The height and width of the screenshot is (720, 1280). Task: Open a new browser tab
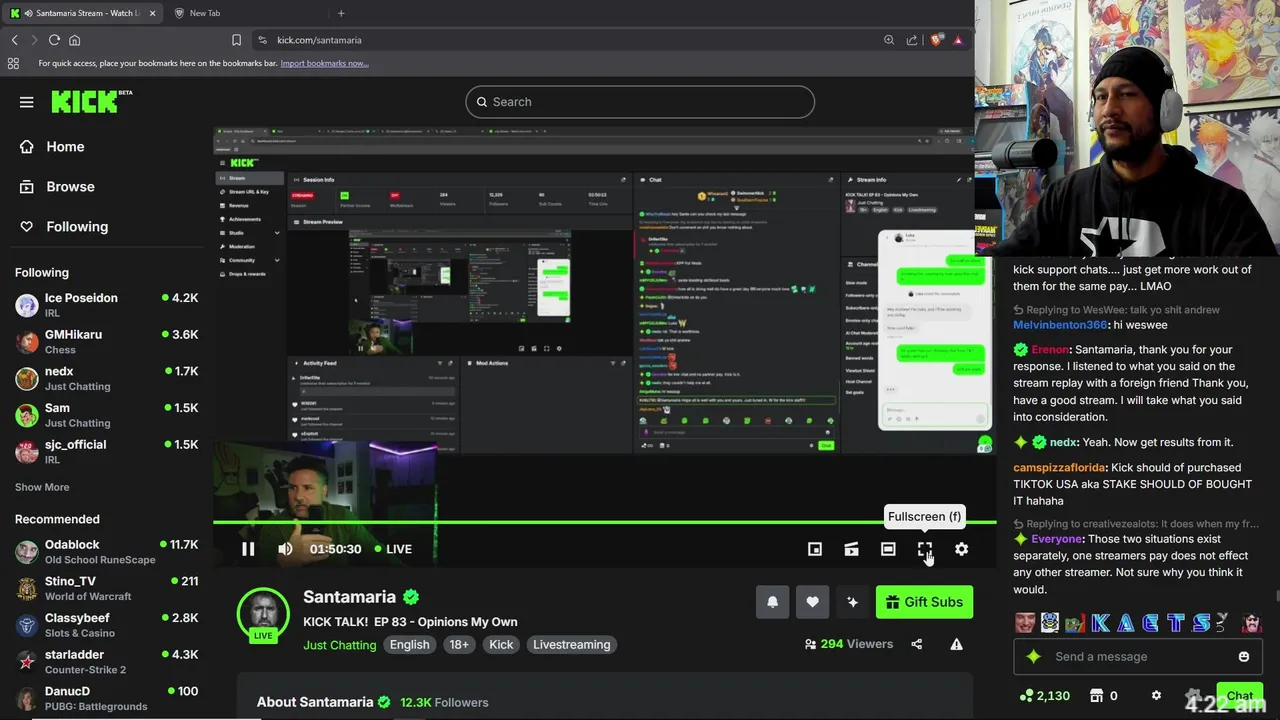point(341,13)
